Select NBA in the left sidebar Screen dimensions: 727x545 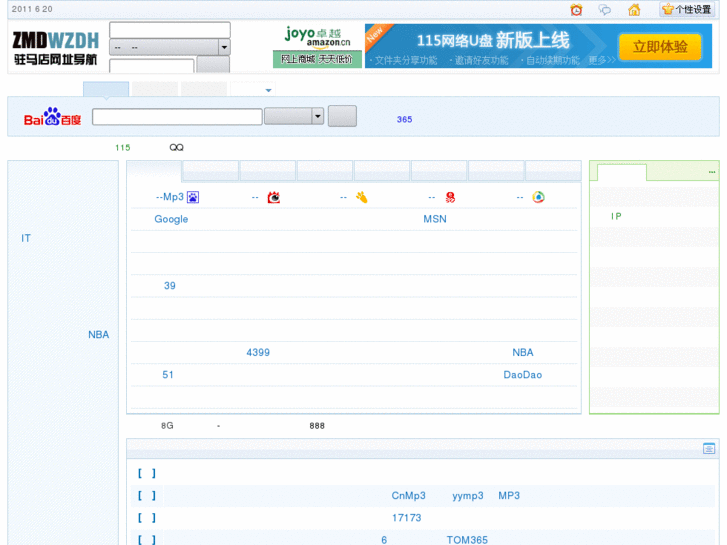click(98, 334)
